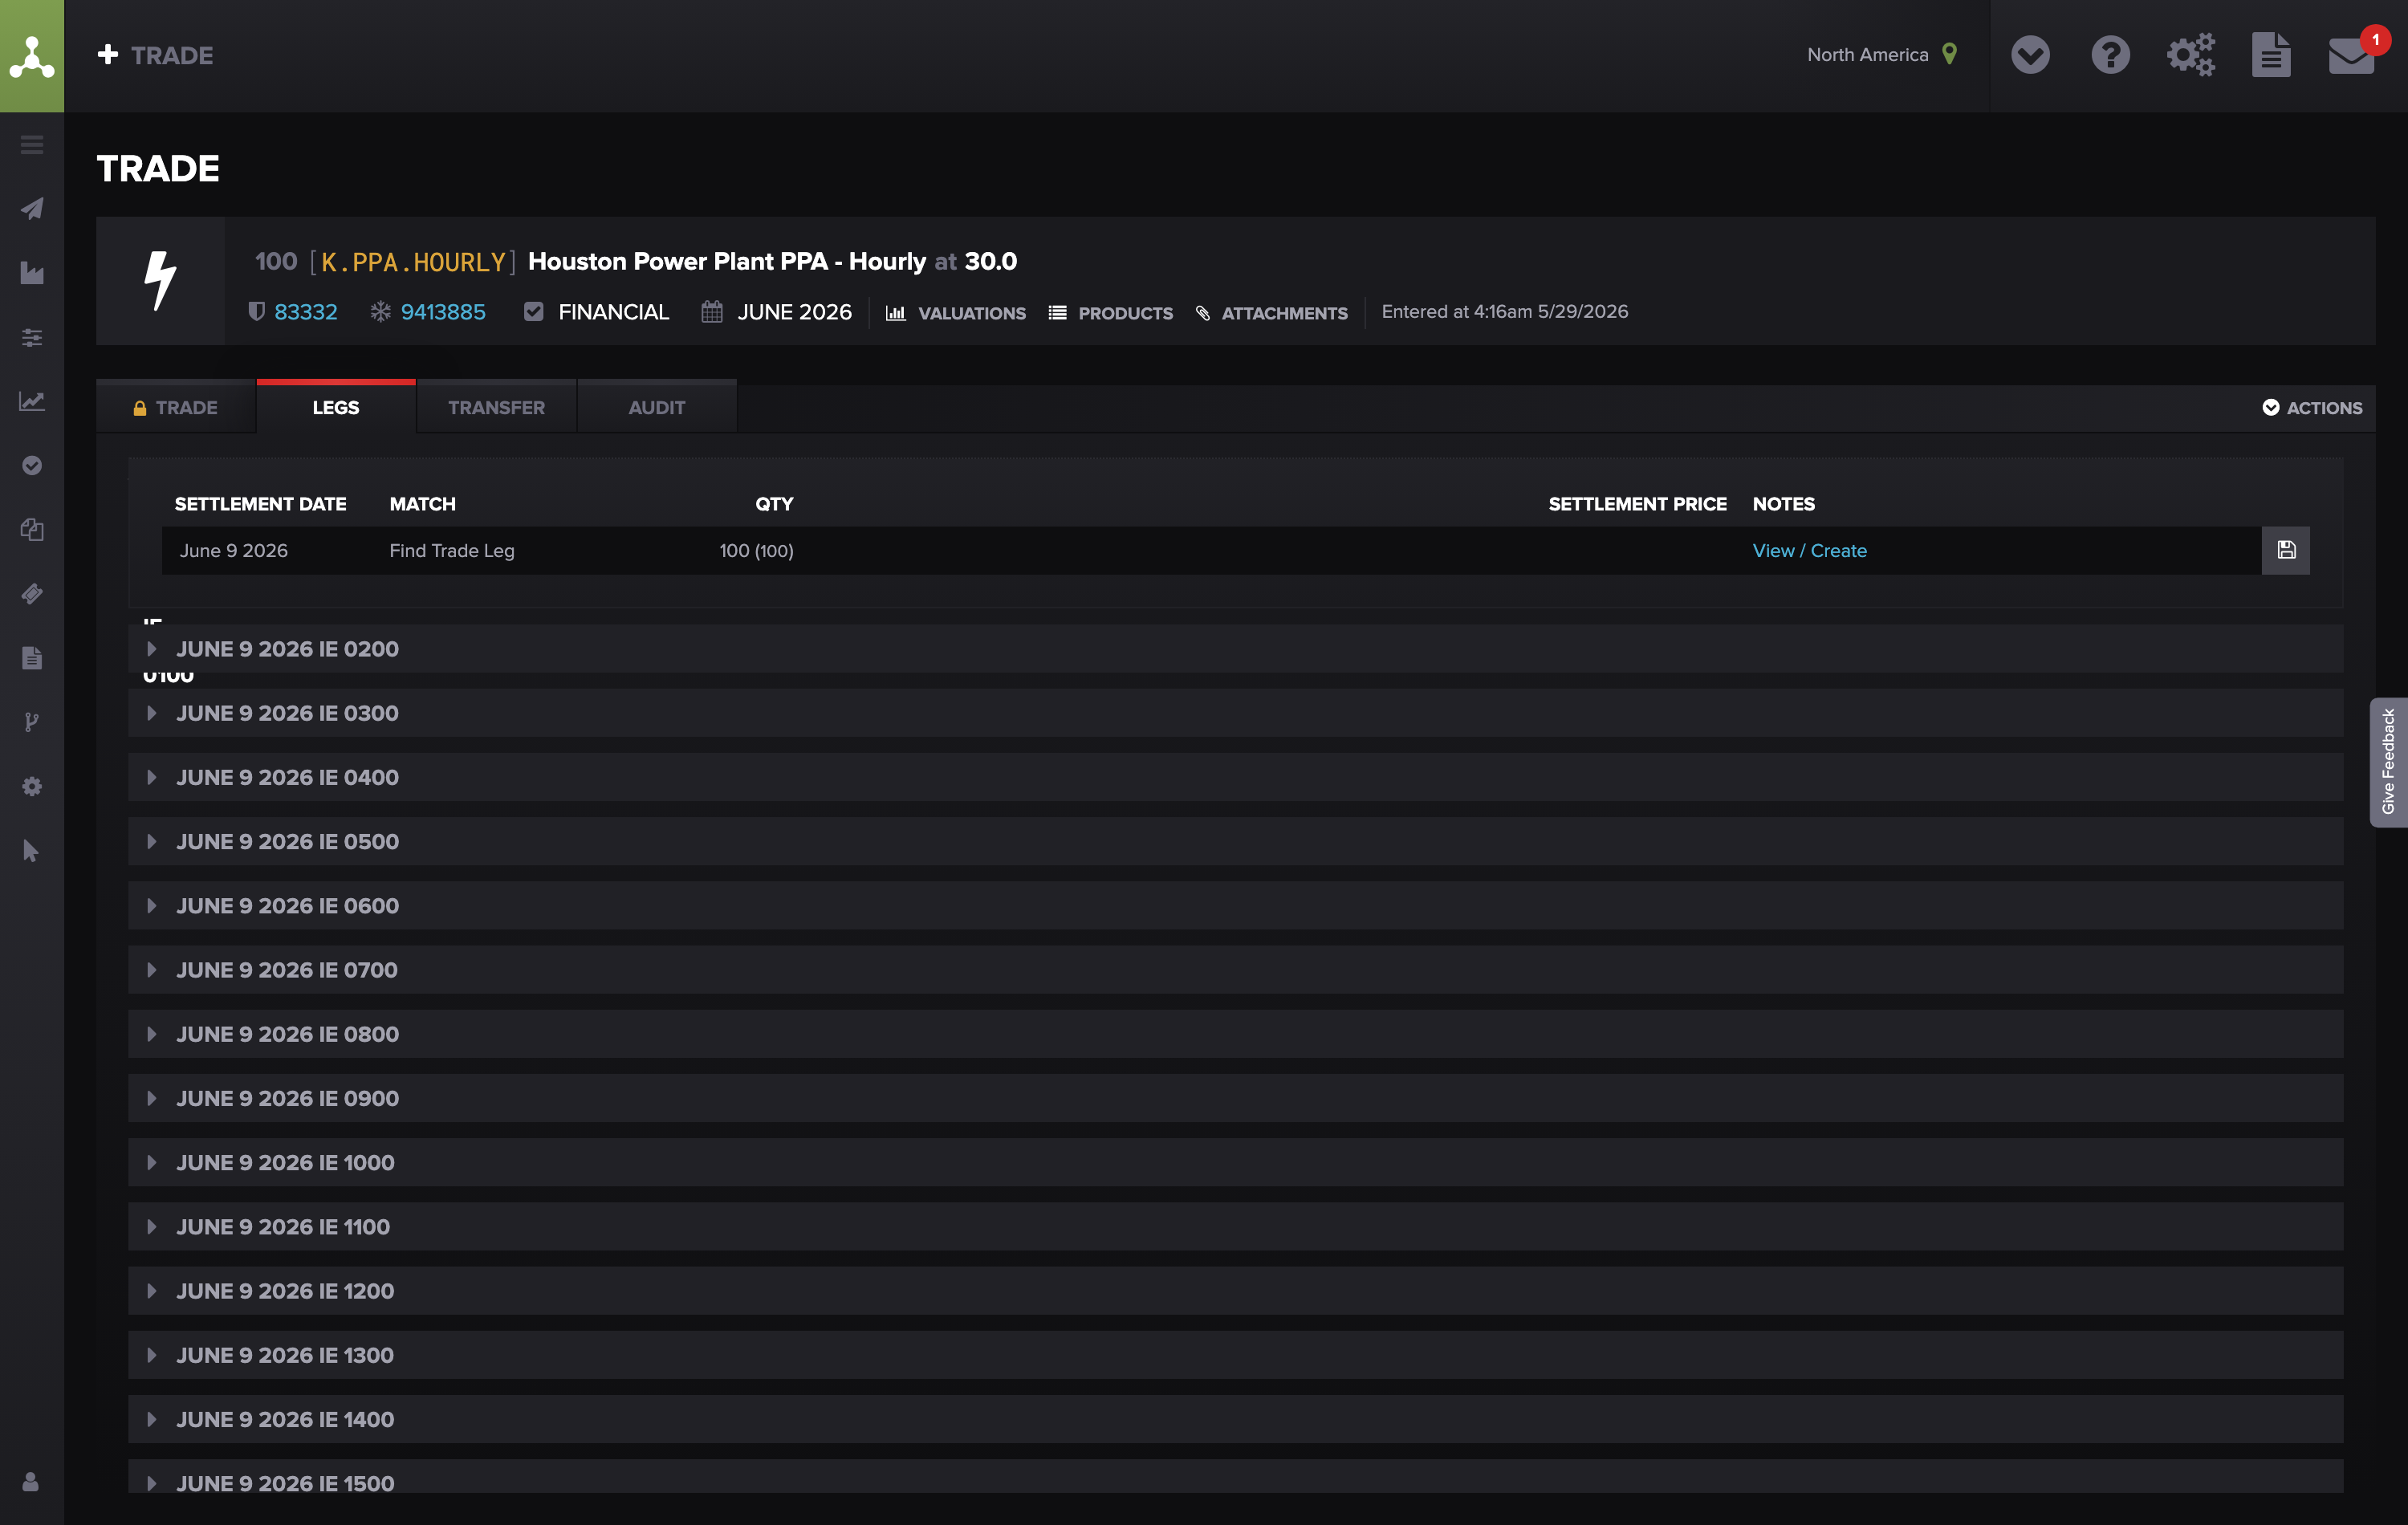The height and width of the screenshot is (1525, 2408).
Task: Click the location pin beside North America
Action: point(1949,54)
